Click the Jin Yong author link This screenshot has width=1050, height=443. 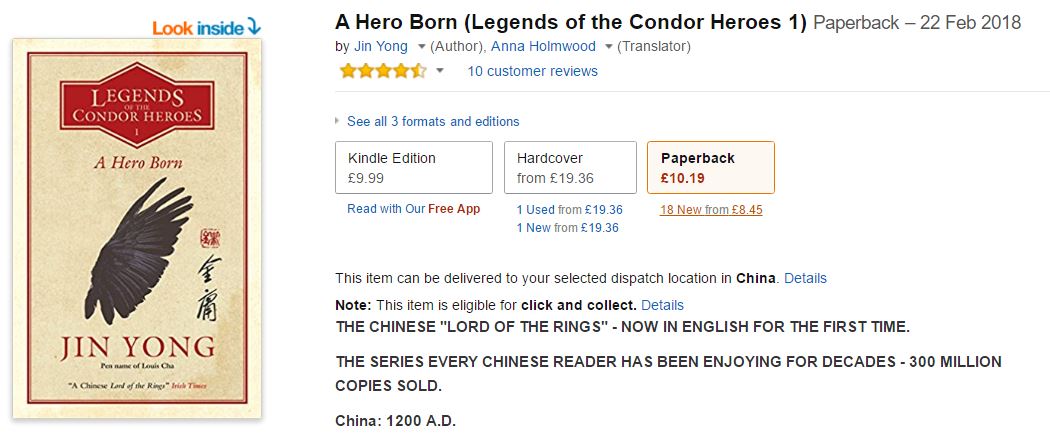pos(382,46)
